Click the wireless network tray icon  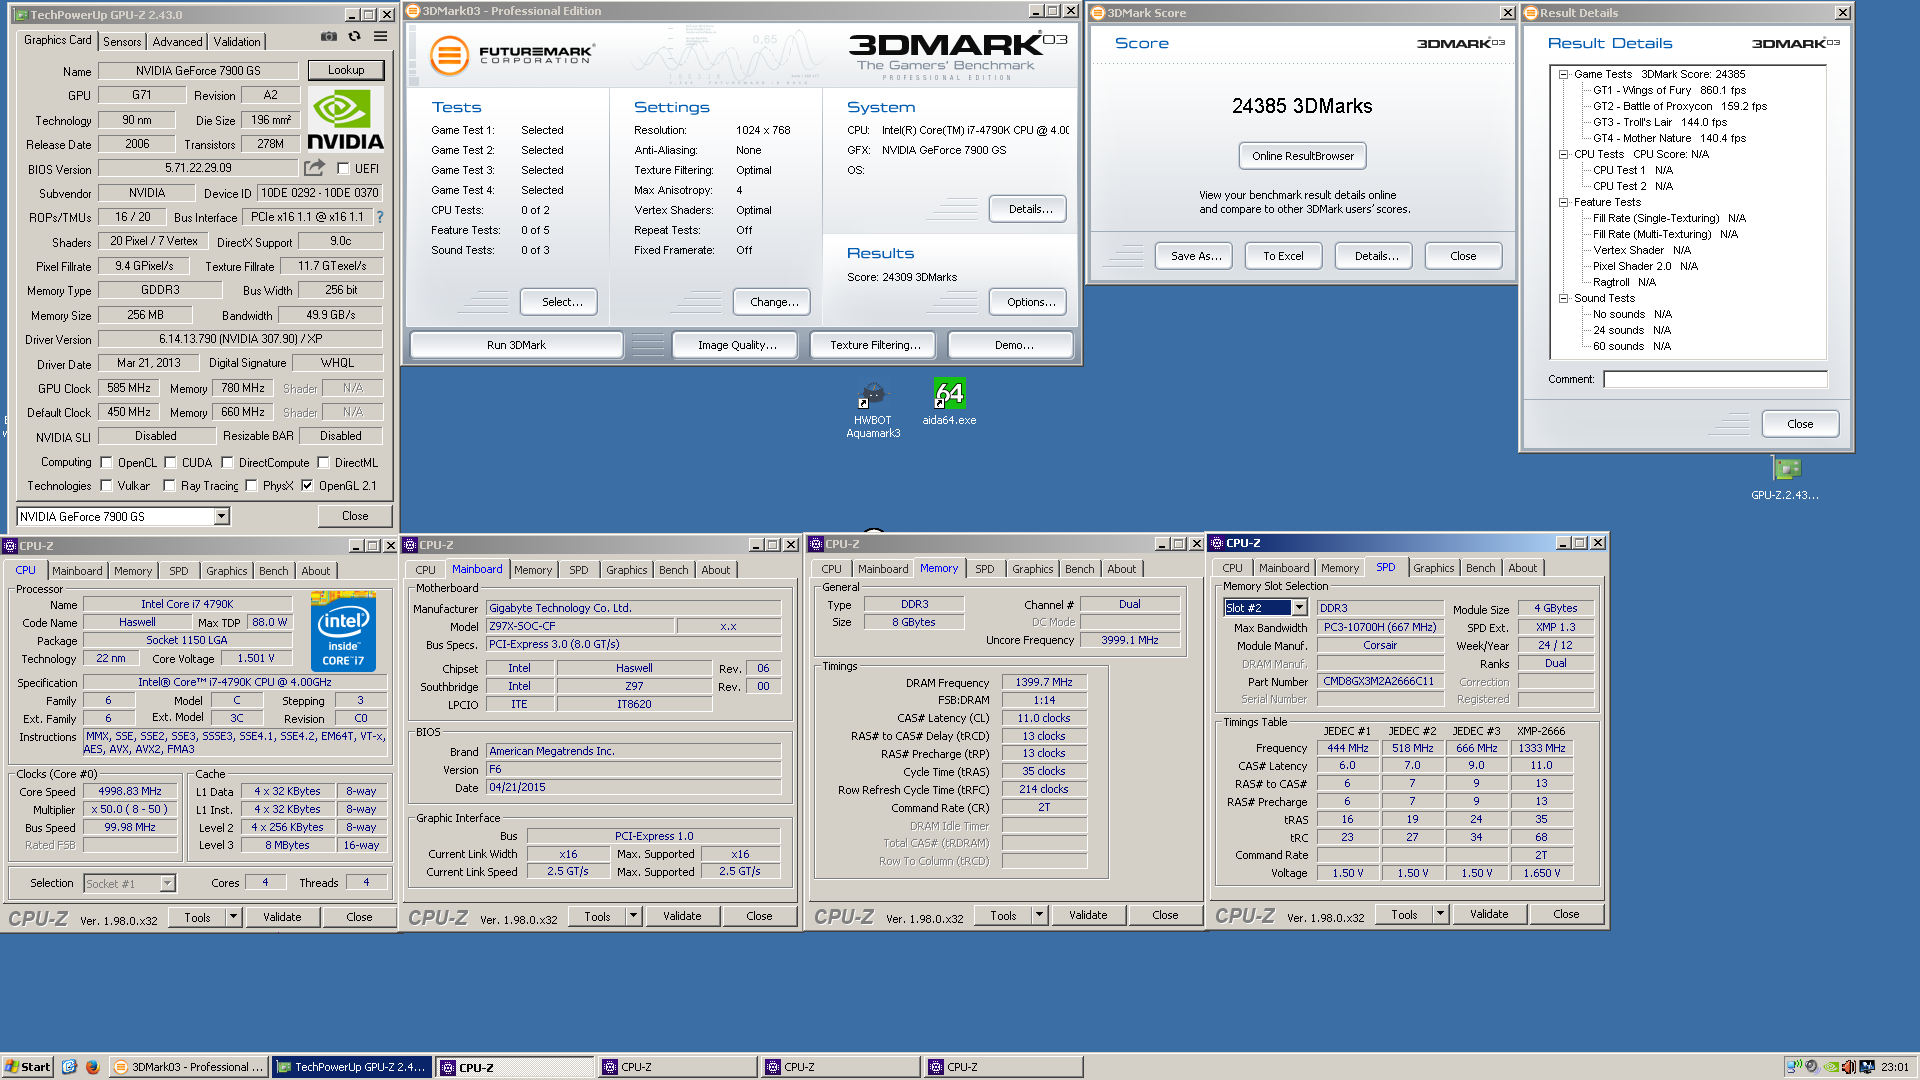point(1794,1067)
